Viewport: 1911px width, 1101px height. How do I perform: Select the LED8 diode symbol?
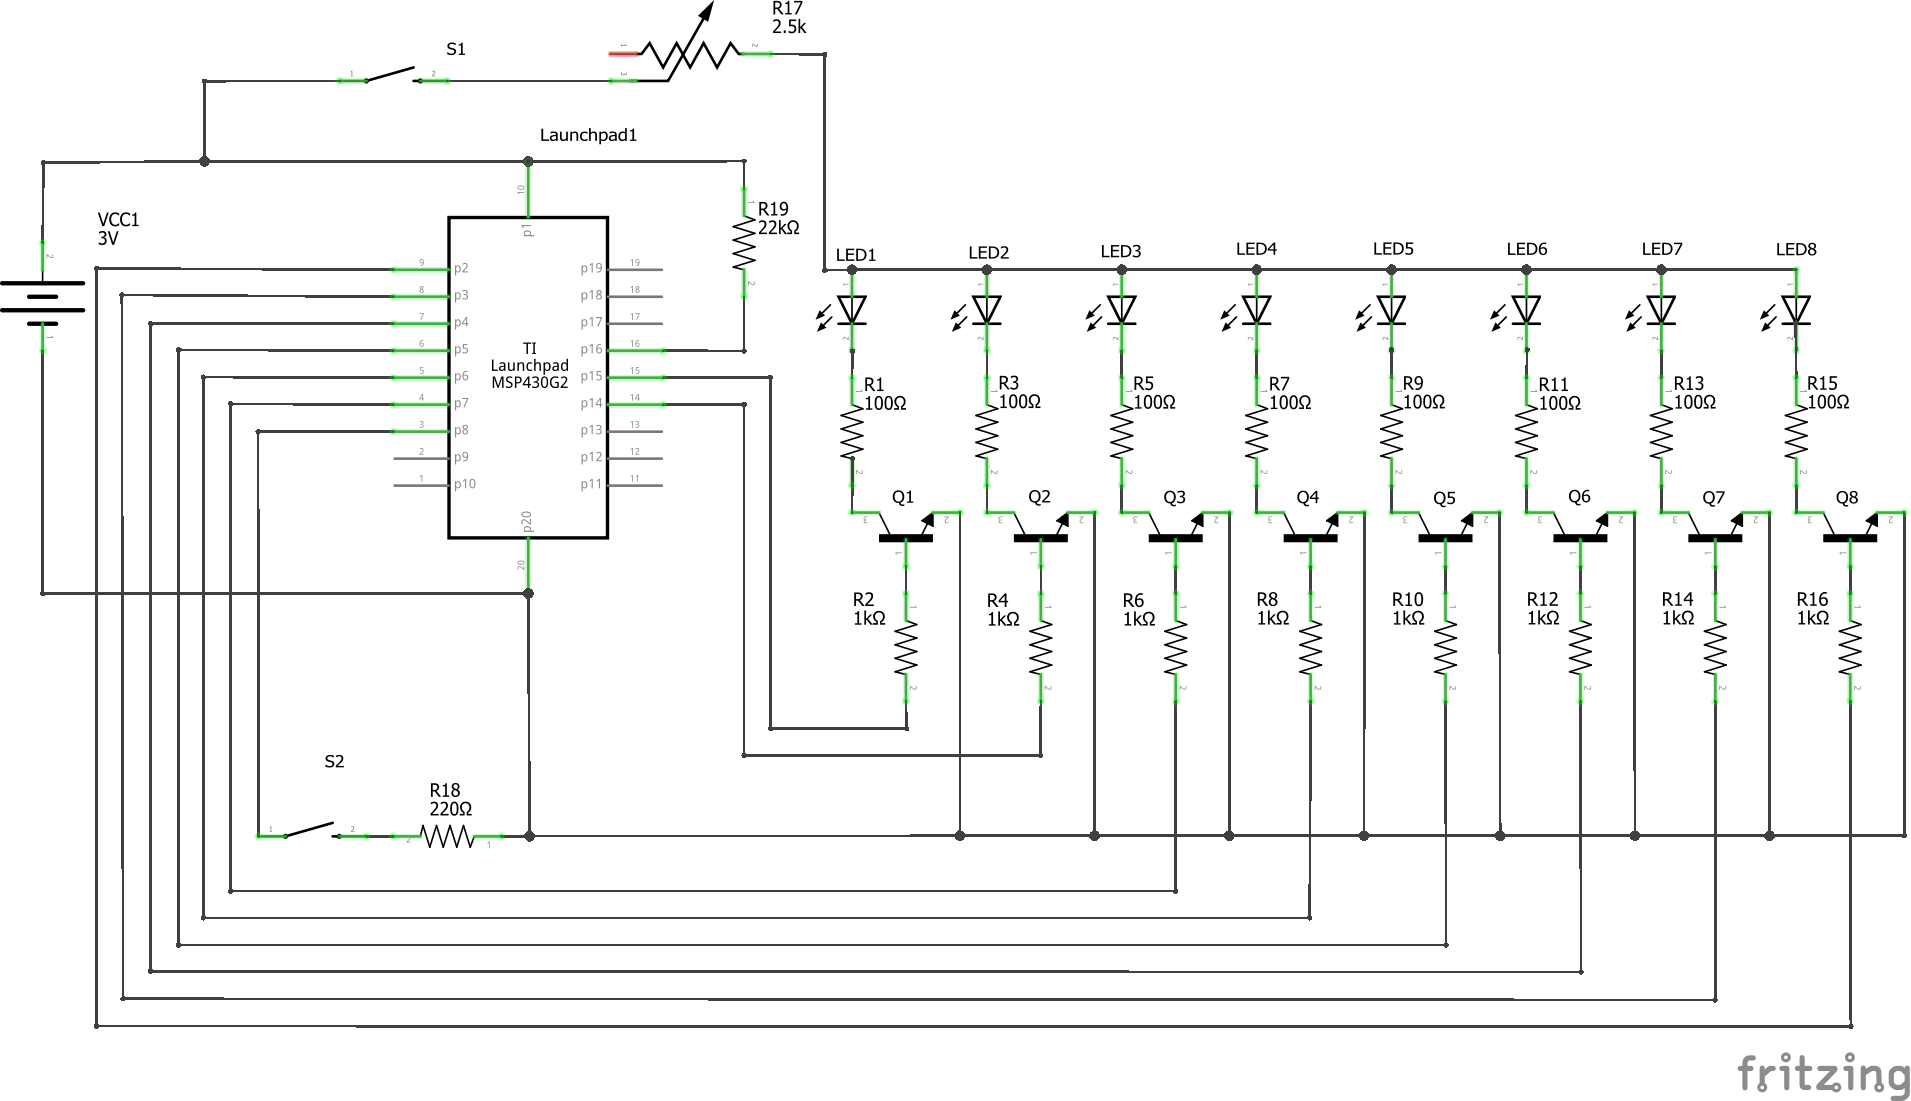coord(1787,312)
